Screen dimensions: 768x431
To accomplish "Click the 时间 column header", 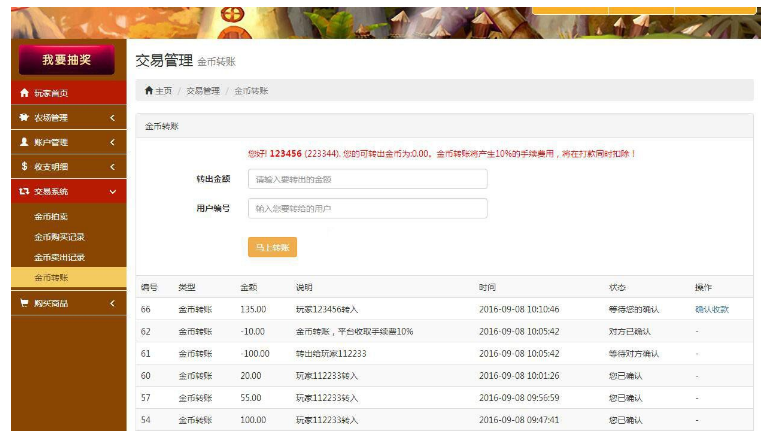I will [487, 287].
